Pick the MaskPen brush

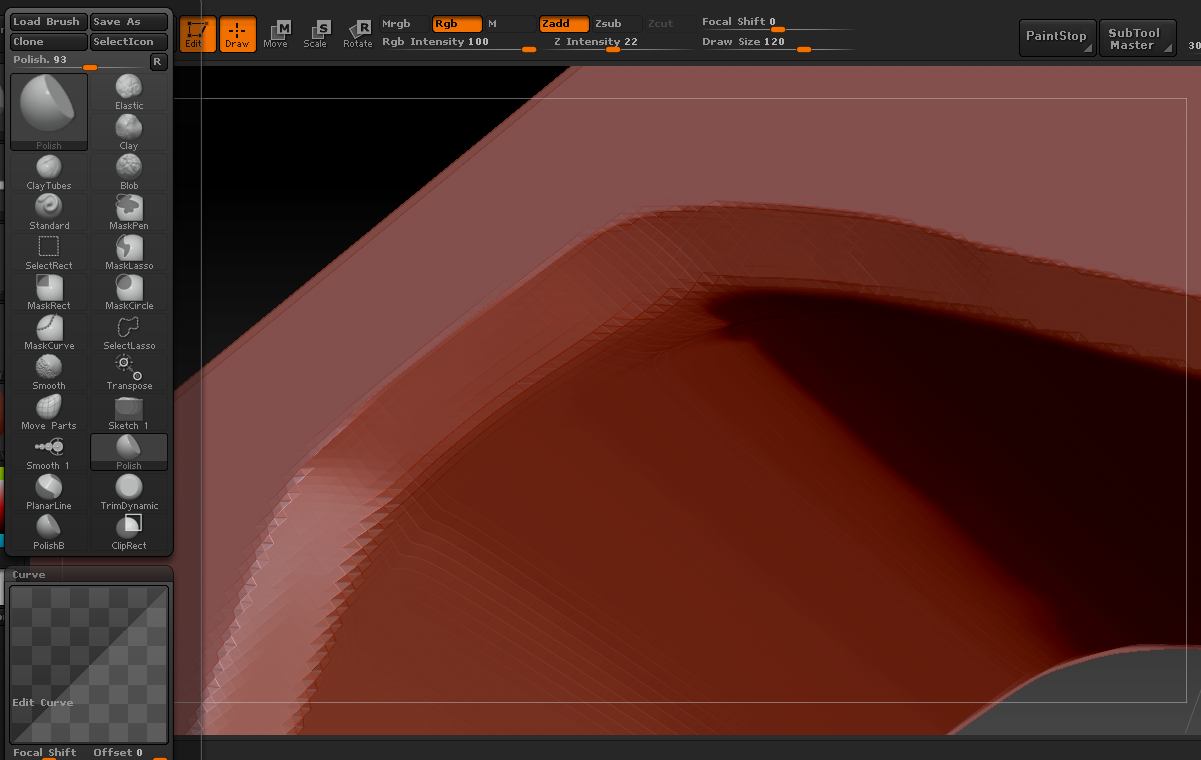click(x=129, y=212)
